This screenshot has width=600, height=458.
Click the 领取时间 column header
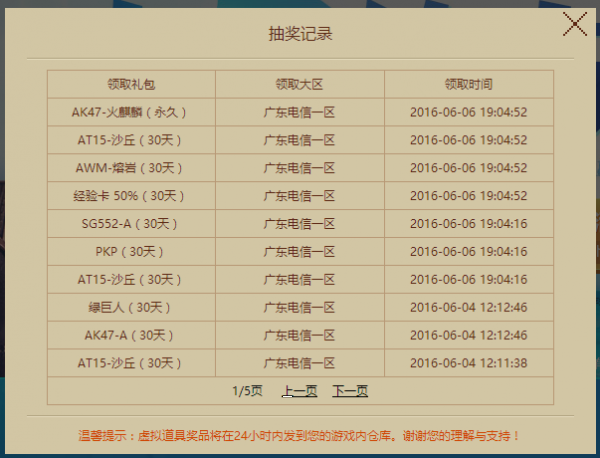coord(469,84)
